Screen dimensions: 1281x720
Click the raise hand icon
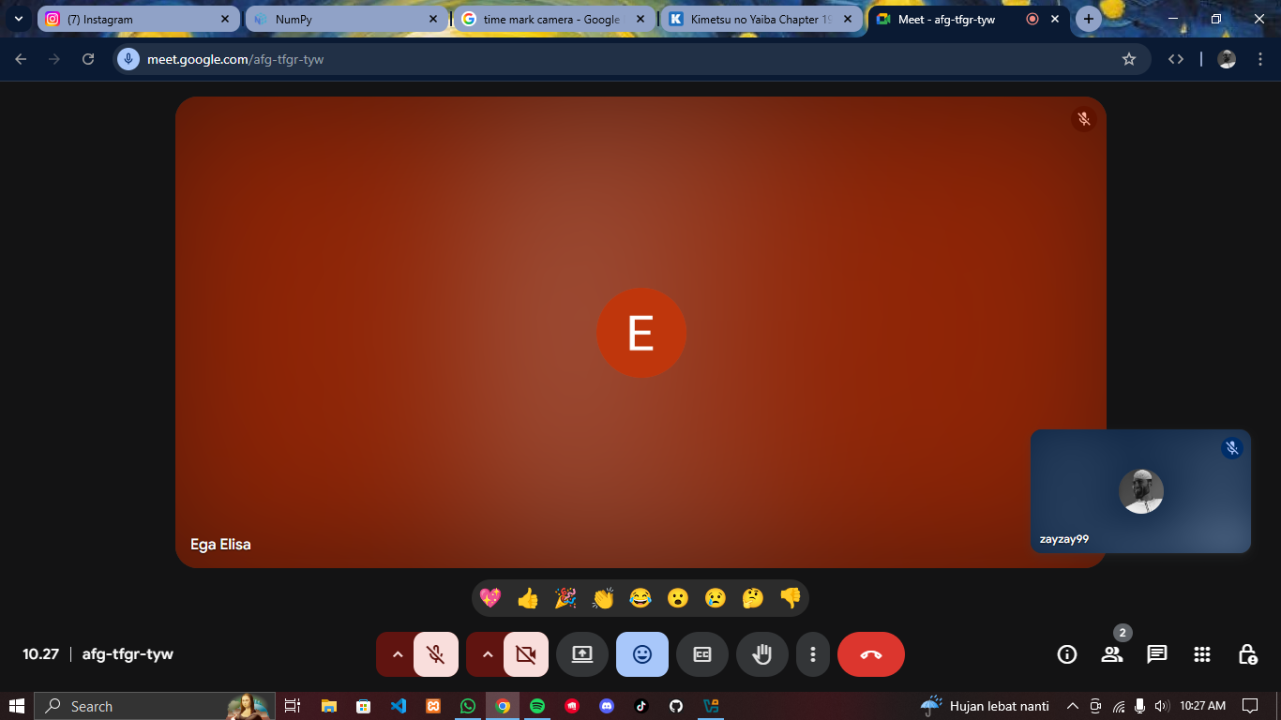click(762, 655)
